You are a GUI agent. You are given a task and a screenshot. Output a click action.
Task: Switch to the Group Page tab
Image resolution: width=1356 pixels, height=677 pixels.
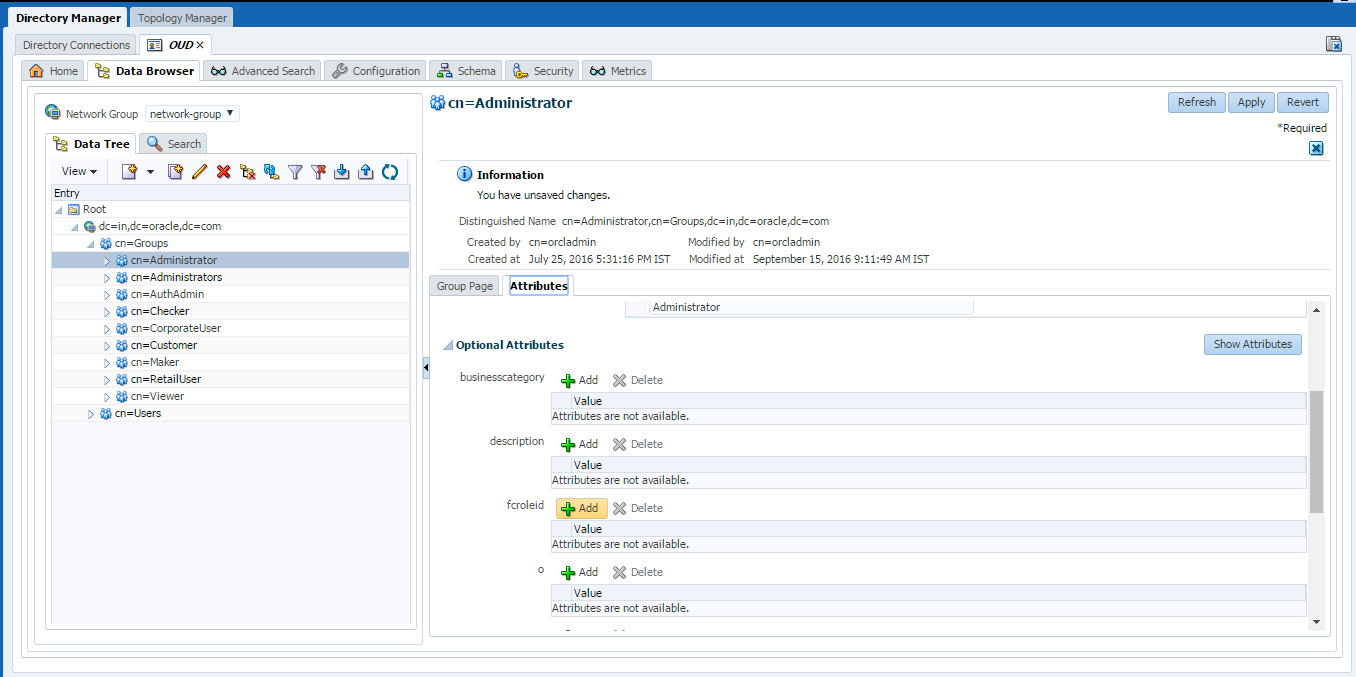pyautogui.click(x=465, y=286)
